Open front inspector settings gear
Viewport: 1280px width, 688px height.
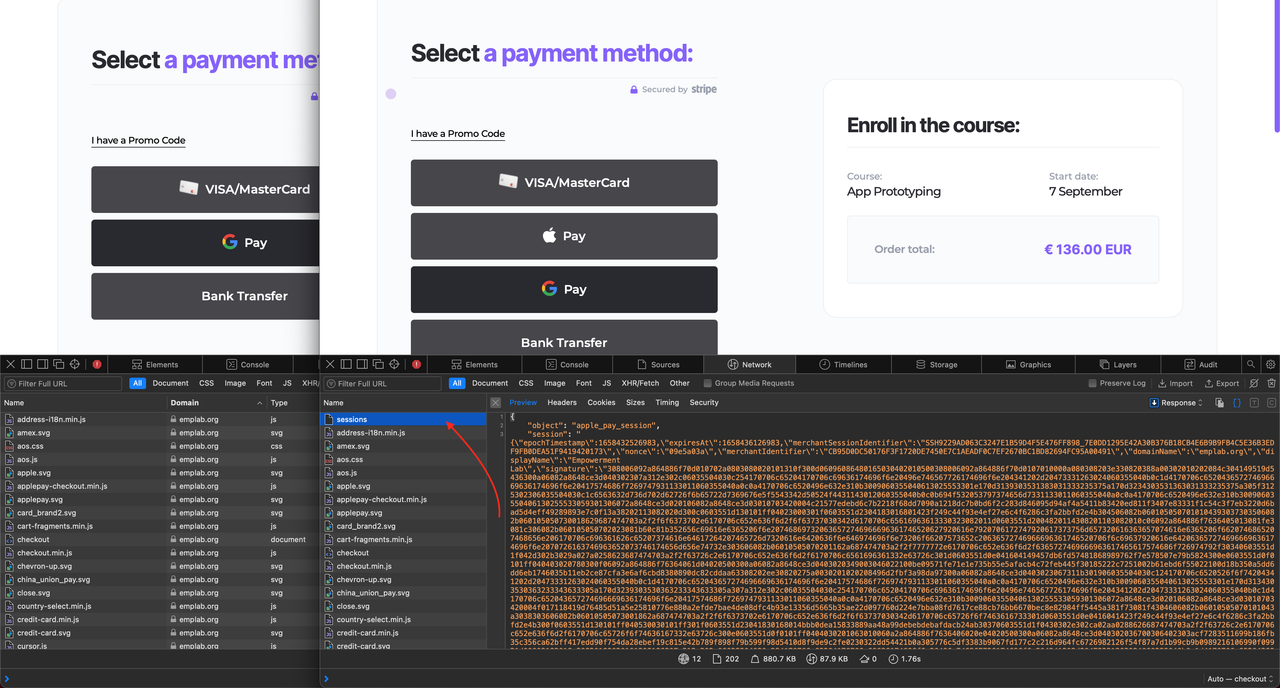point(1270,365)
